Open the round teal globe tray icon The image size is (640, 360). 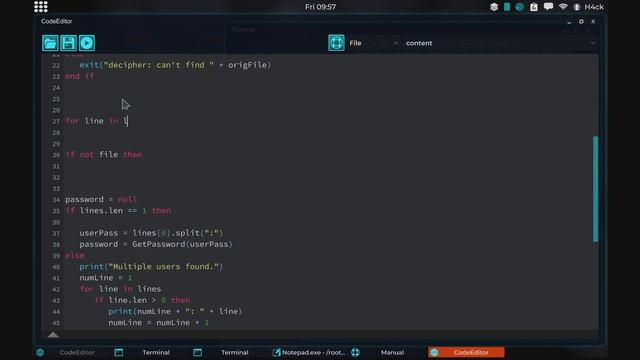[520, 7]
